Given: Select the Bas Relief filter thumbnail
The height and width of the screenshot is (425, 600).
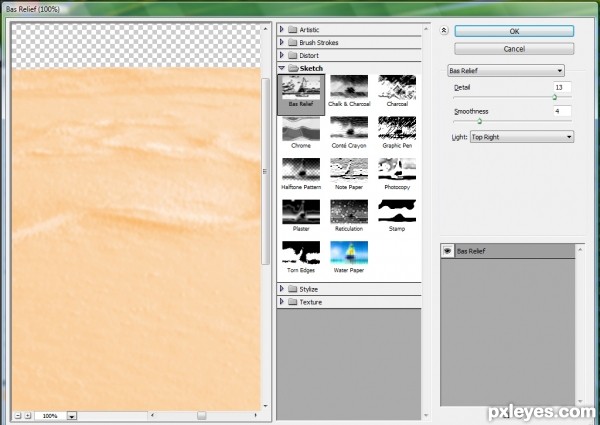Looking at the screenshot, I should (x=301, y=94).
